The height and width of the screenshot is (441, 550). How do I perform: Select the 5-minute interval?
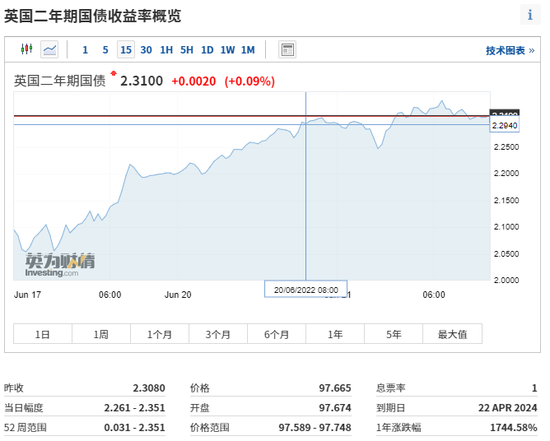pyautogui.click(x=105, y=50)
